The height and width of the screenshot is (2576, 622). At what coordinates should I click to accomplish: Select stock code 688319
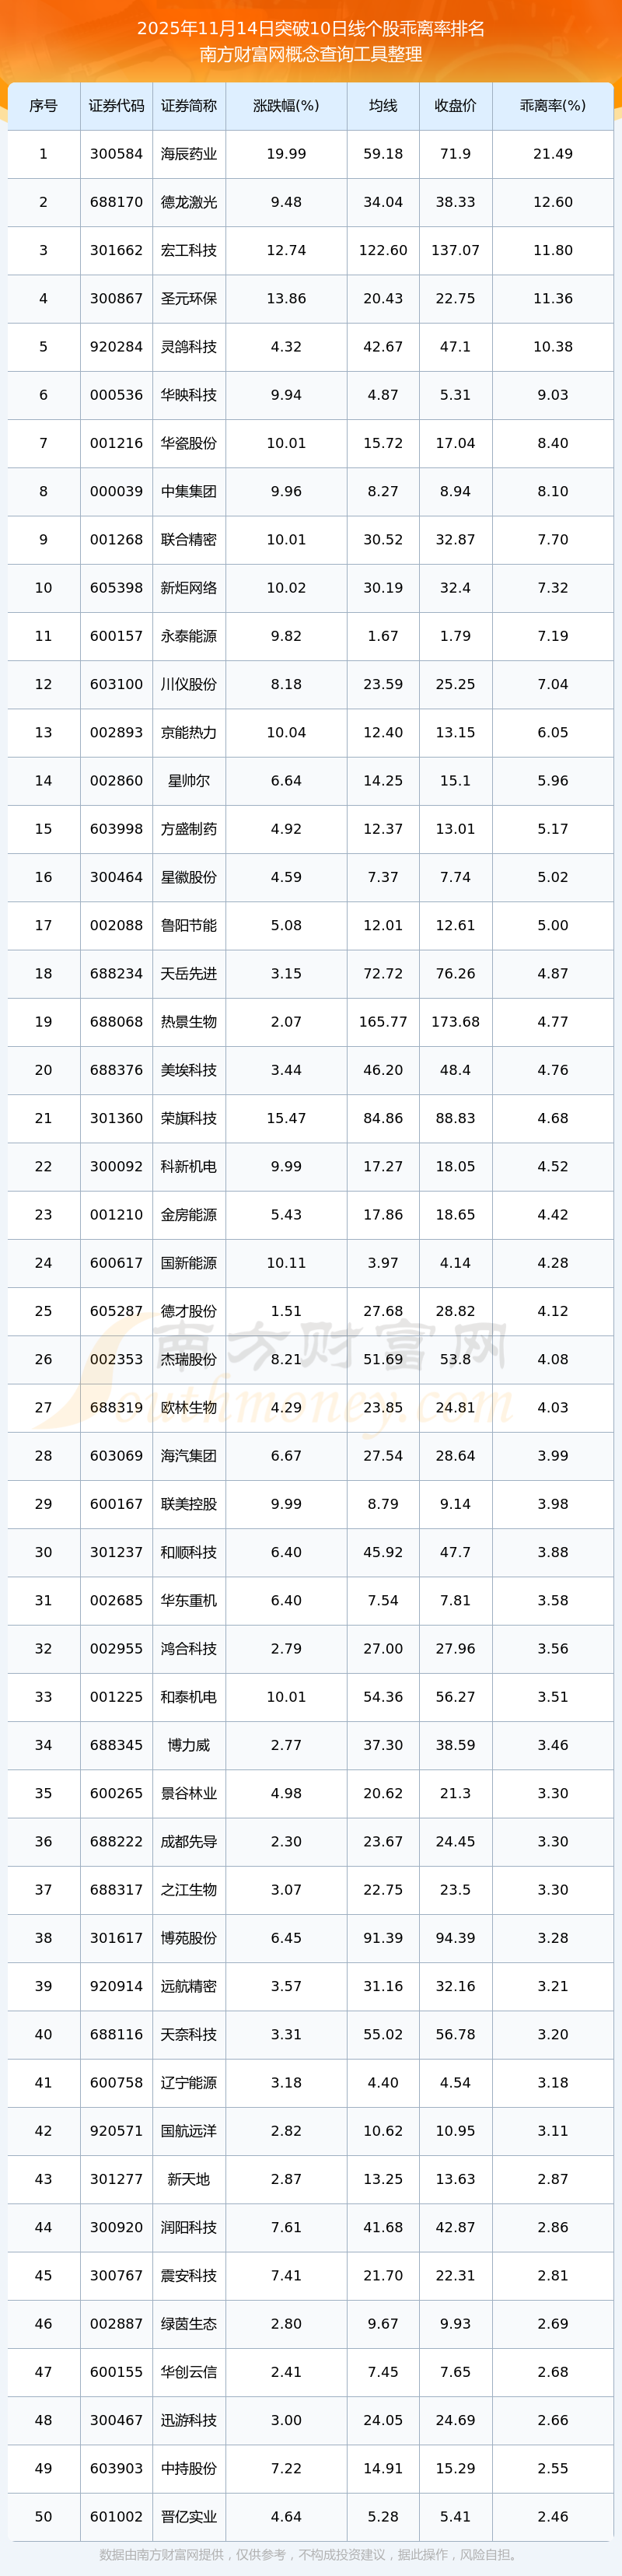[x=116, y=1408]
